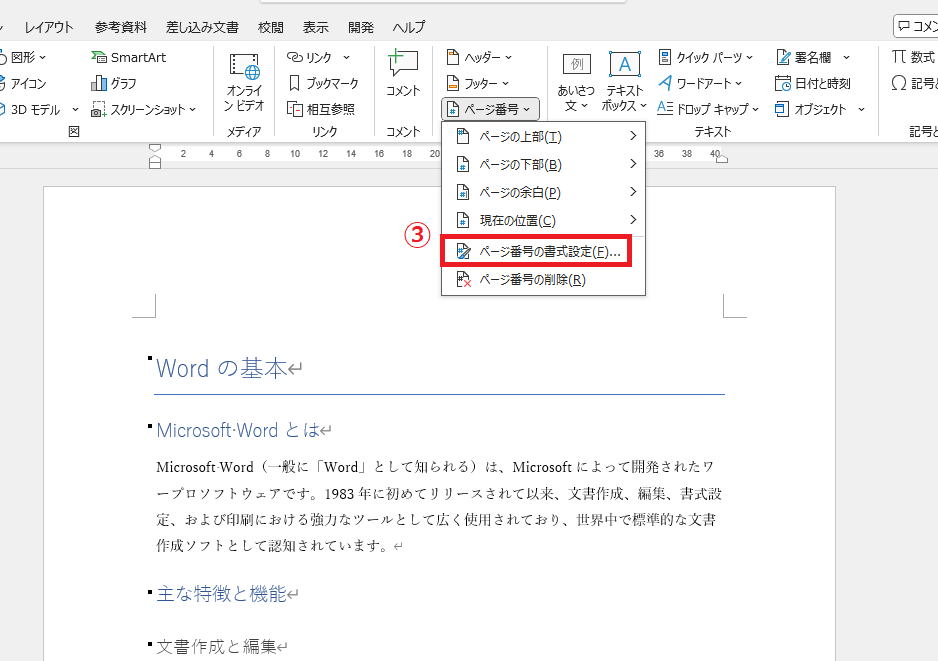
Task: Insert a ブックマーク
Action: 323,83
